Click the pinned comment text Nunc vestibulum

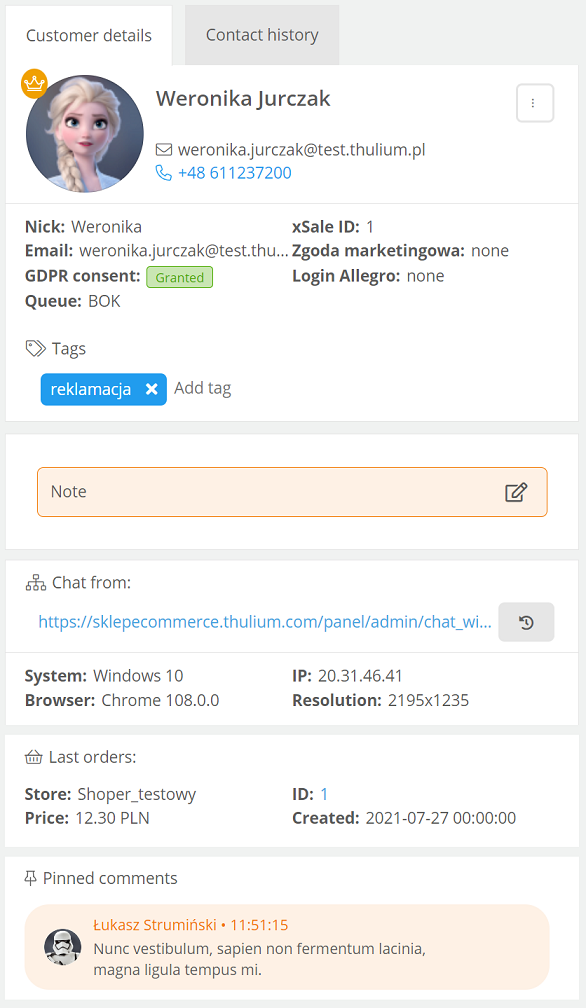pyautogui.click(x=260, y=959)
